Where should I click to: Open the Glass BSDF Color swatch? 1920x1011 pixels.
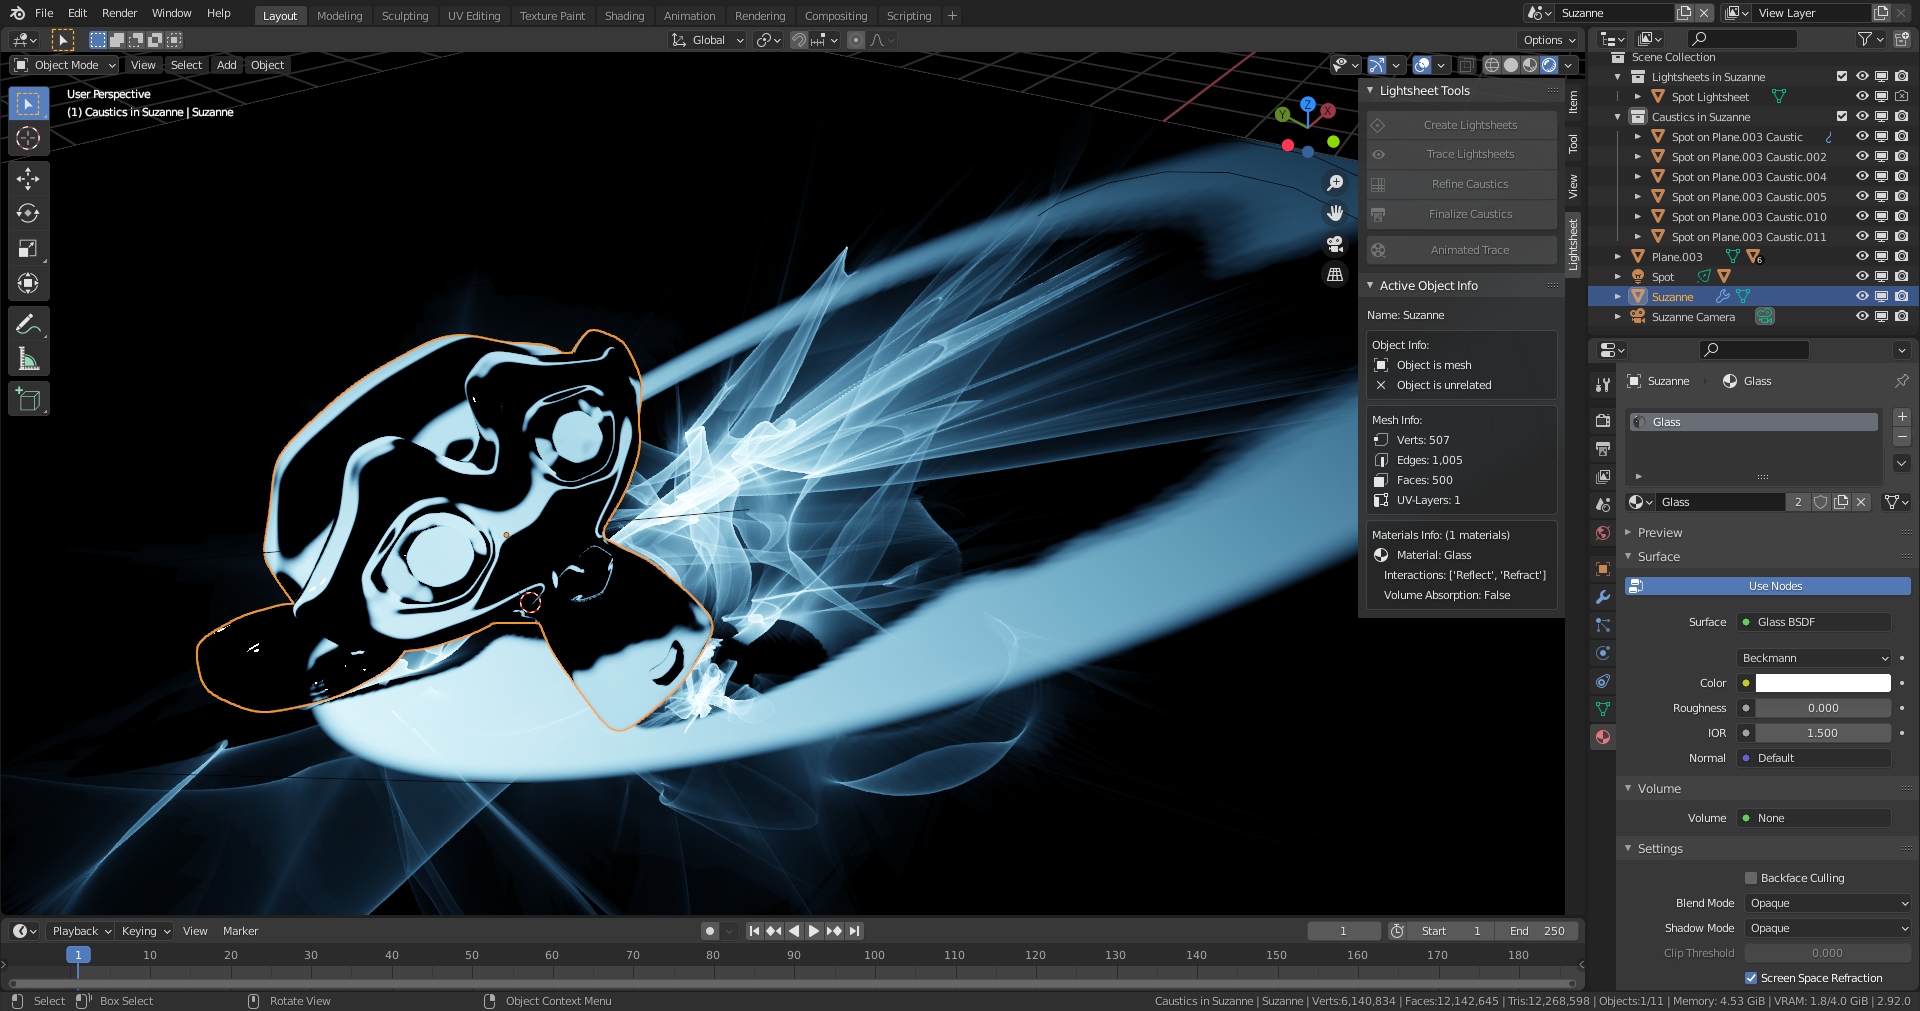1823,683
